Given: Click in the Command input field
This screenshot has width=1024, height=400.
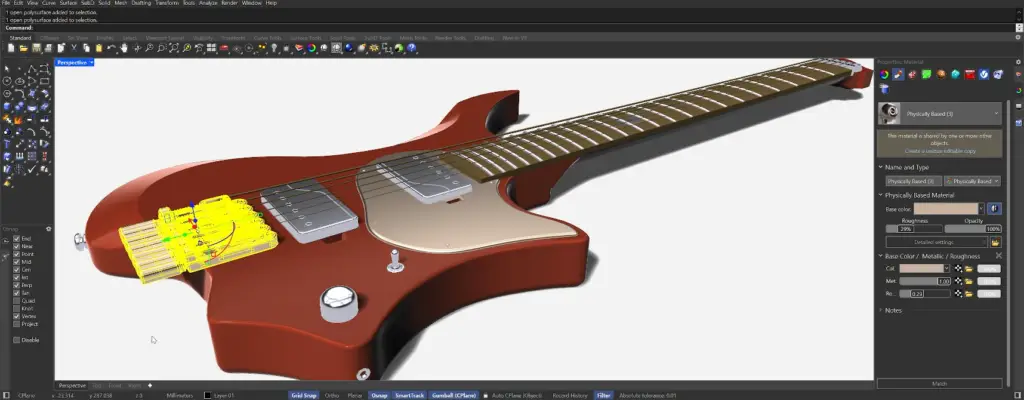Looking at the screenshot, I should coord(522,28).
